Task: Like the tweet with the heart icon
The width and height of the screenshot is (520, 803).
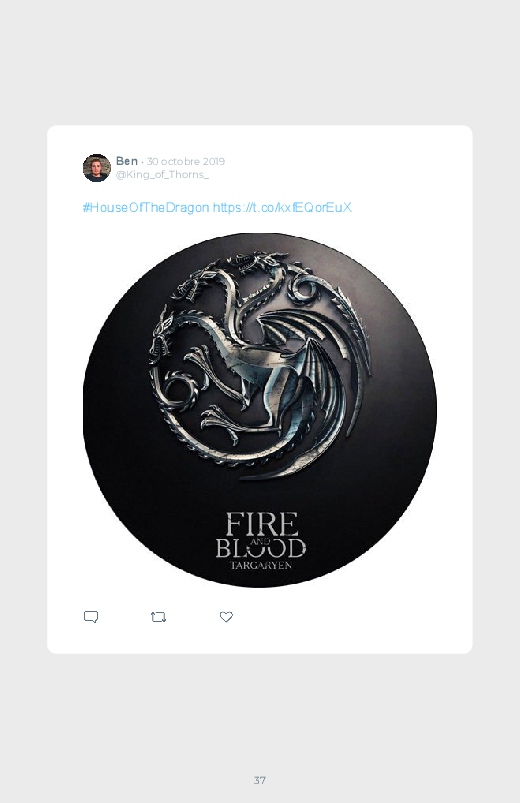Action: 226,617
